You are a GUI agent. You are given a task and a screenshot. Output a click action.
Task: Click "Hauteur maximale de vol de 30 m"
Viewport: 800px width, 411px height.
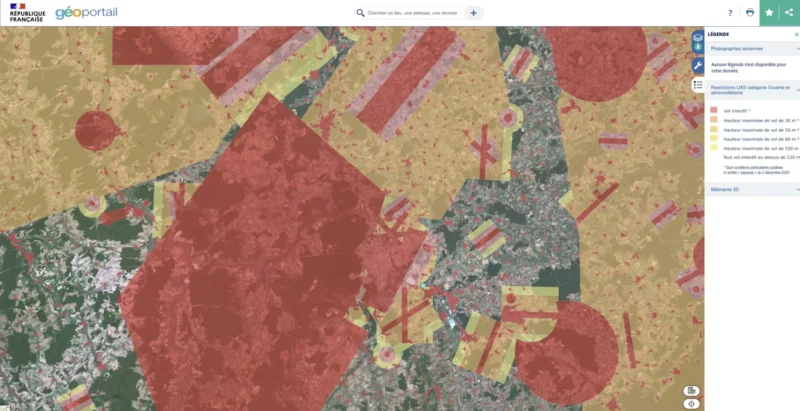[759, 120]
